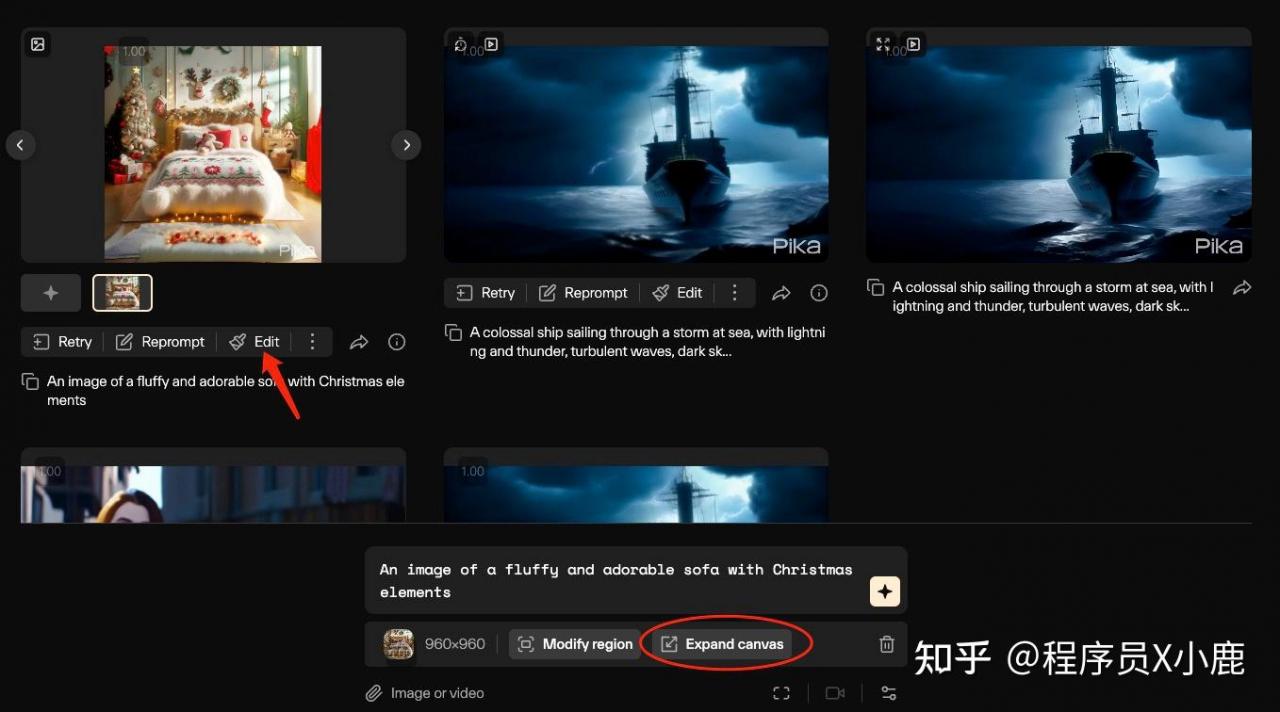Viewport: 1280px width, 712px height.
Task: Open the aspect ratio frame icon in bottom bar
Action: point(782,693)
